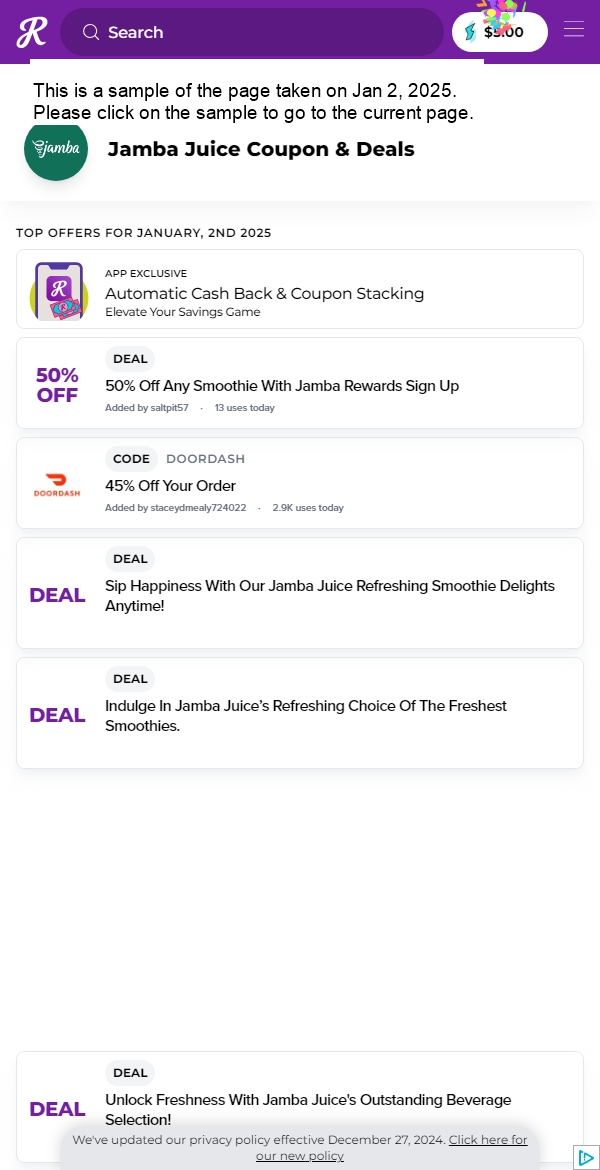The width and height of the screenshot is (600, 1170).
Task: Click the DoorDash logo
Action: pos(57,484)
